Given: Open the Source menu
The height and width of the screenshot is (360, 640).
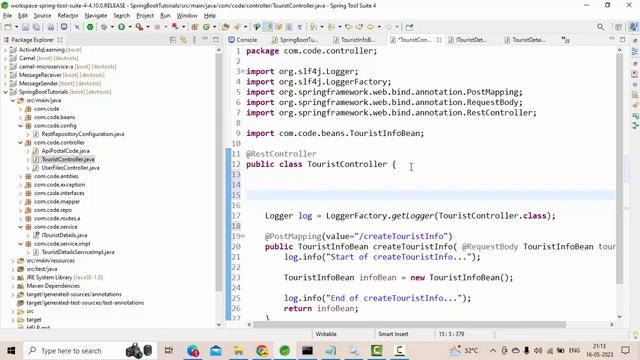Looking at the screenshot, I should pyautogui.click(x=42, y=16).
